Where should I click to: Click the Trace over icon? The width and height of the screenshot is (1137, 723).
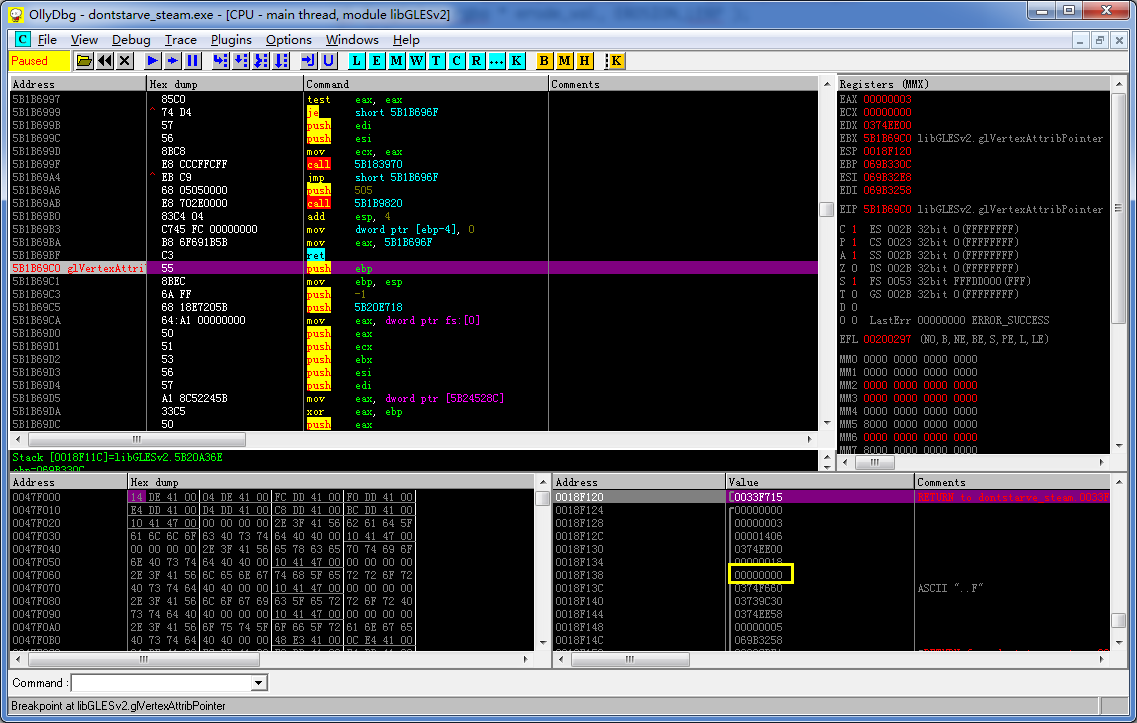[281, 61]
